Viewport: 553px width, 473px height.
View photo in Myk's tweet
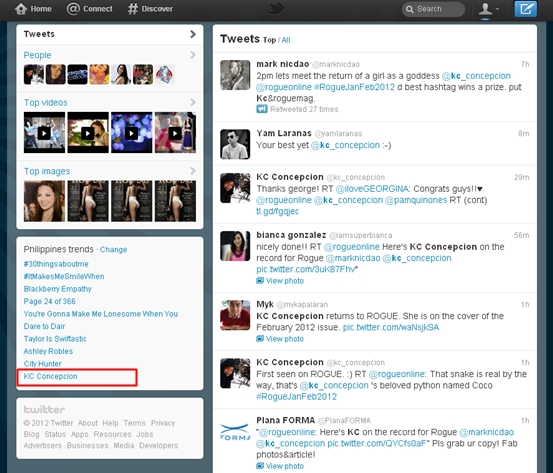[x=280, y=339]
